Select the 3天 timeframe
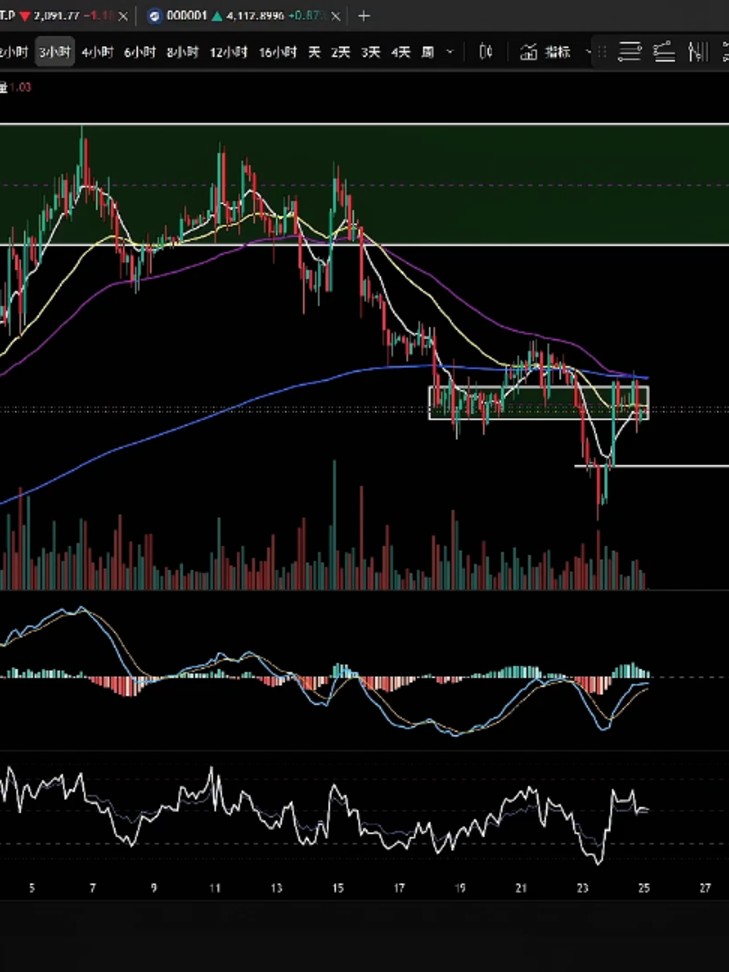The width and height of the screenshot is (729, 972). tap(371, 53)
